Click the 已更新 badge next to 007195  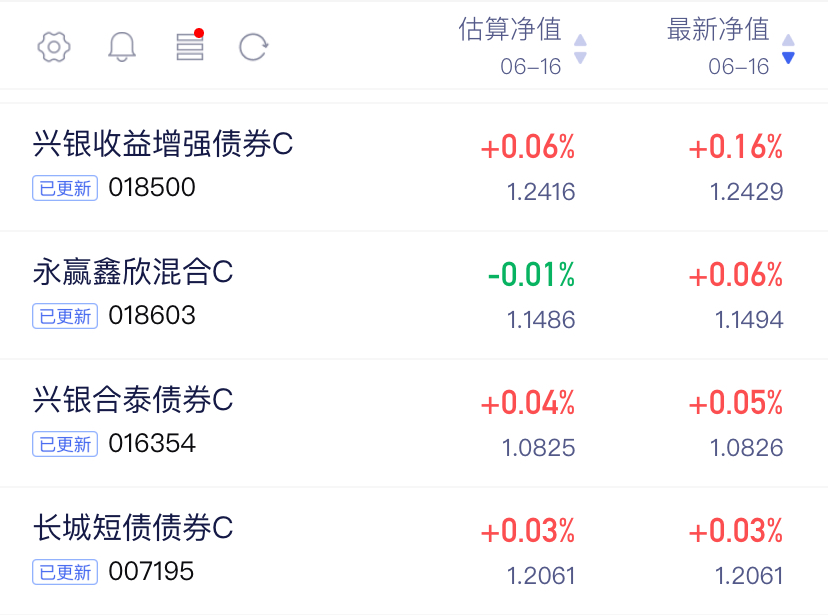click(65, 572)
